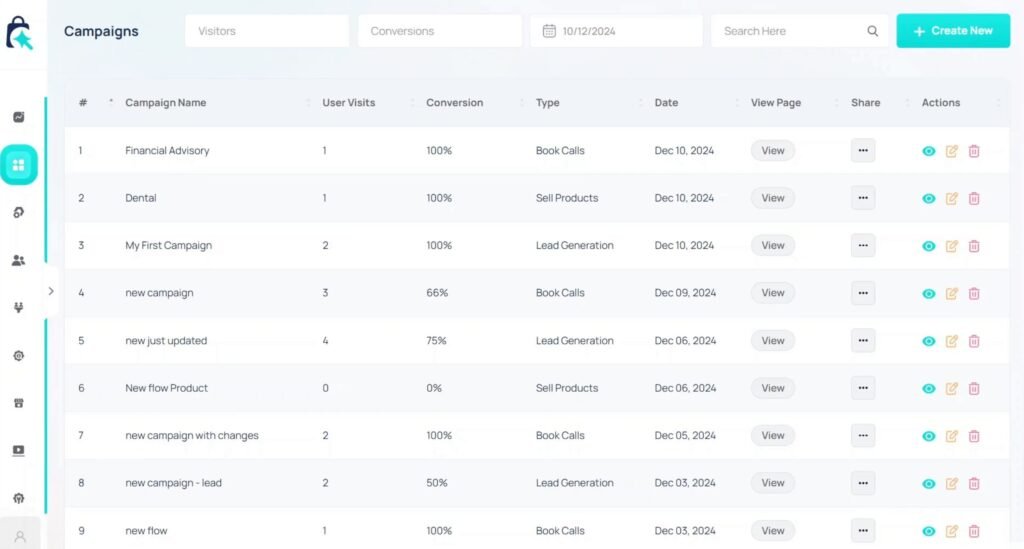Open Share options menu for new campaign row
The width and height of the screenshot is (1024, 549).
[863, 293]
